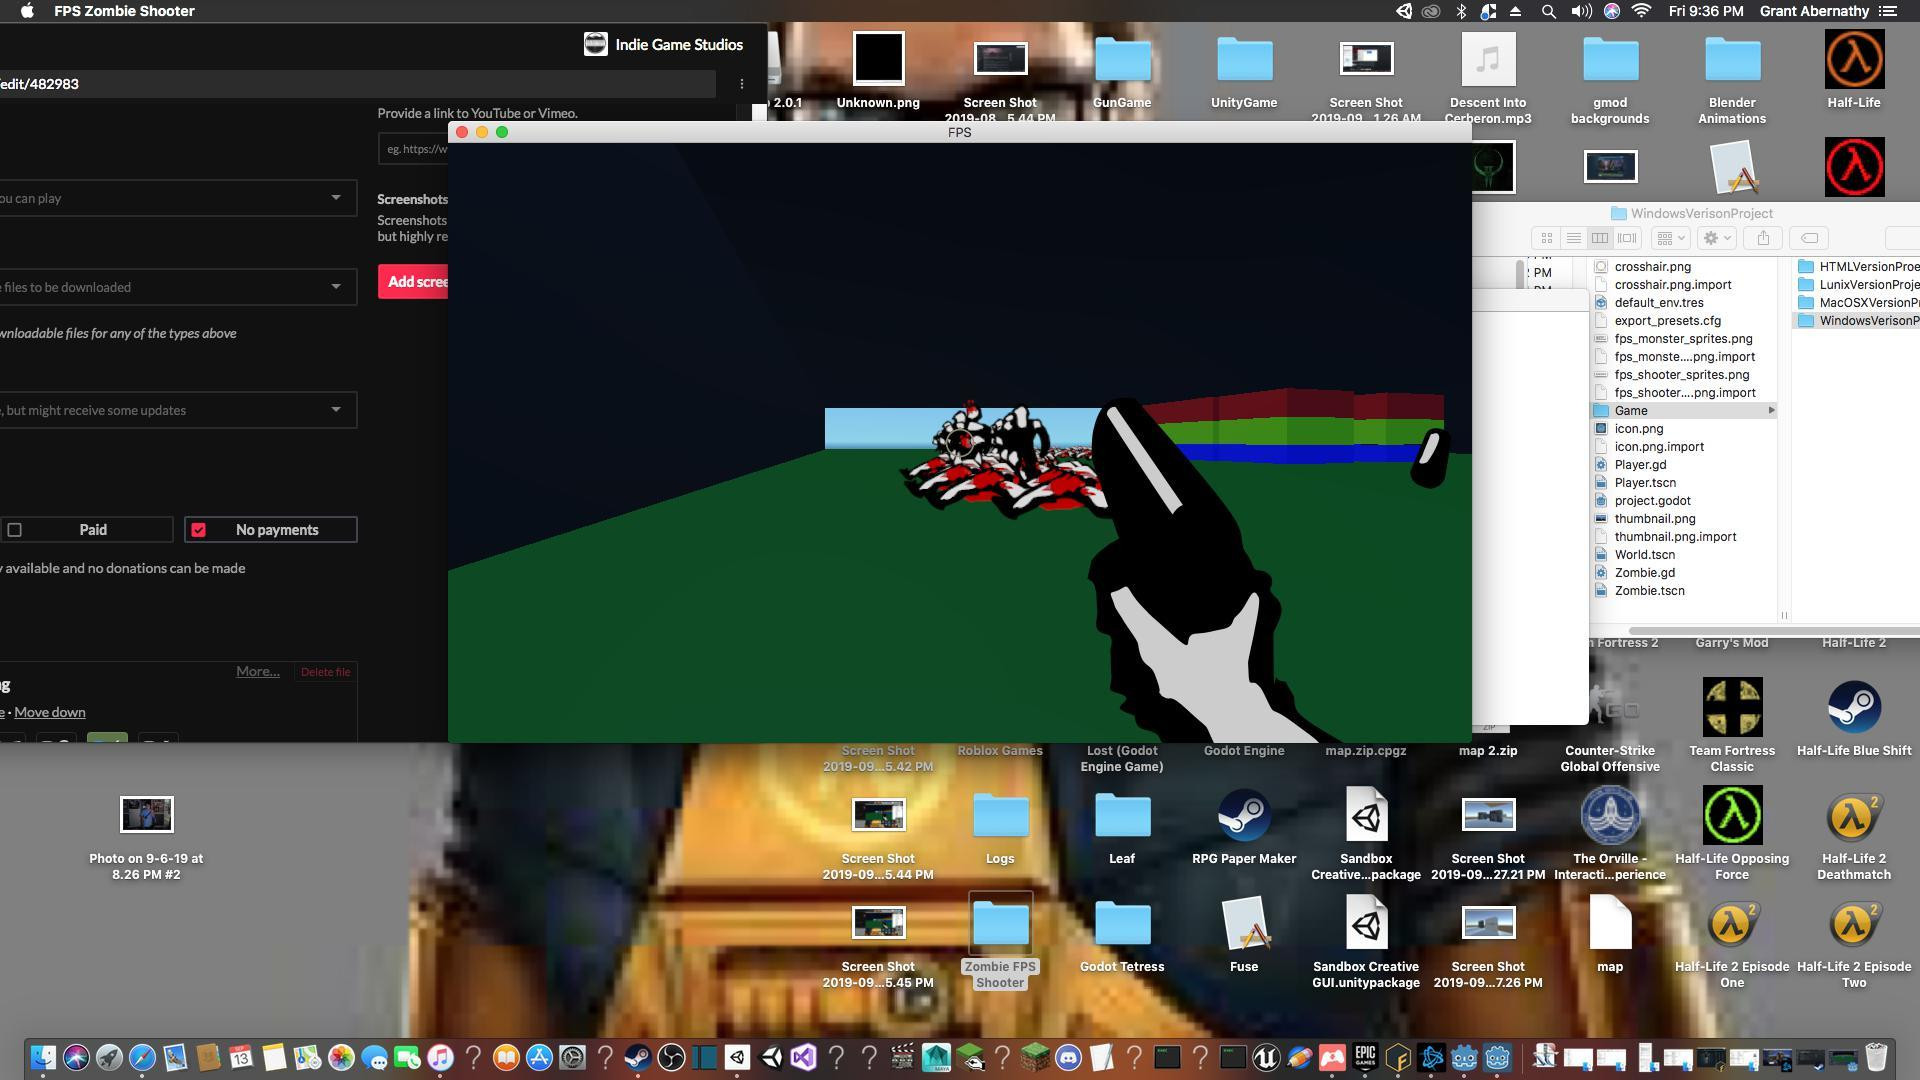Check the Paid pricing option
This screenshot has height=1080, width=1920.
pos(87,530)
